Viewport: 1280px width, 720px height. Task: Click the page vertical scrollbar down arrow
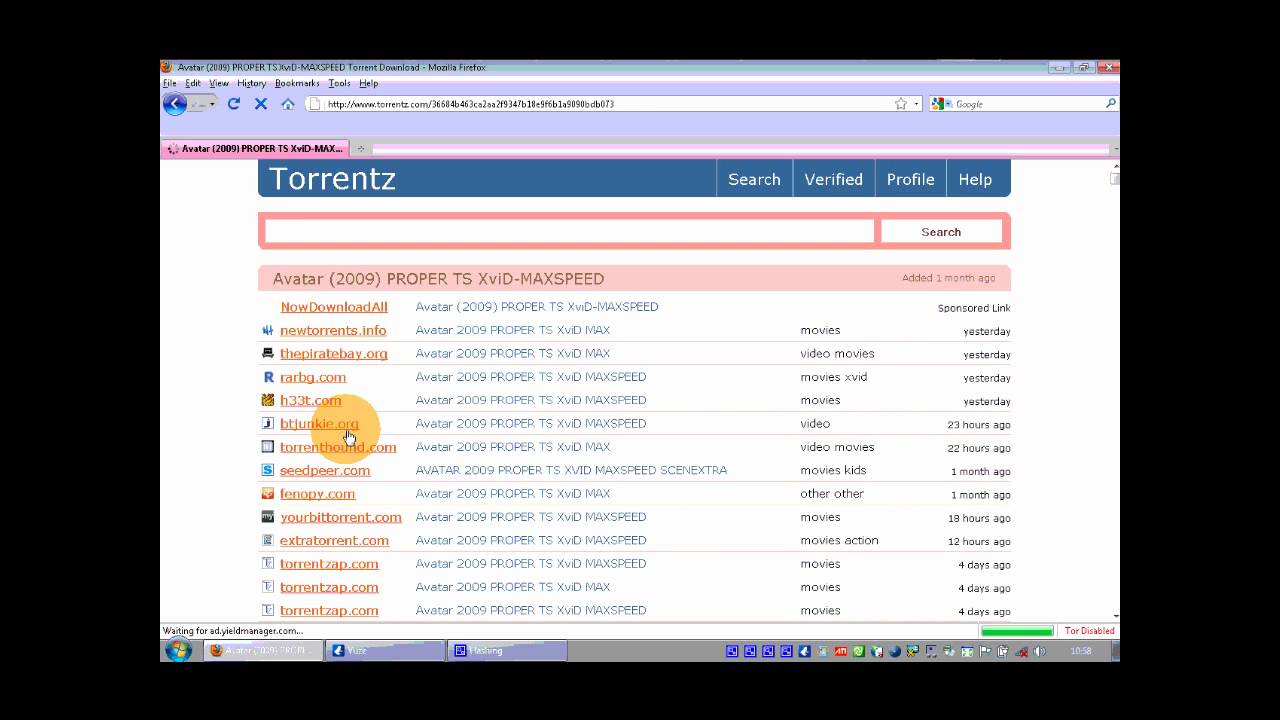(1115, 616)
